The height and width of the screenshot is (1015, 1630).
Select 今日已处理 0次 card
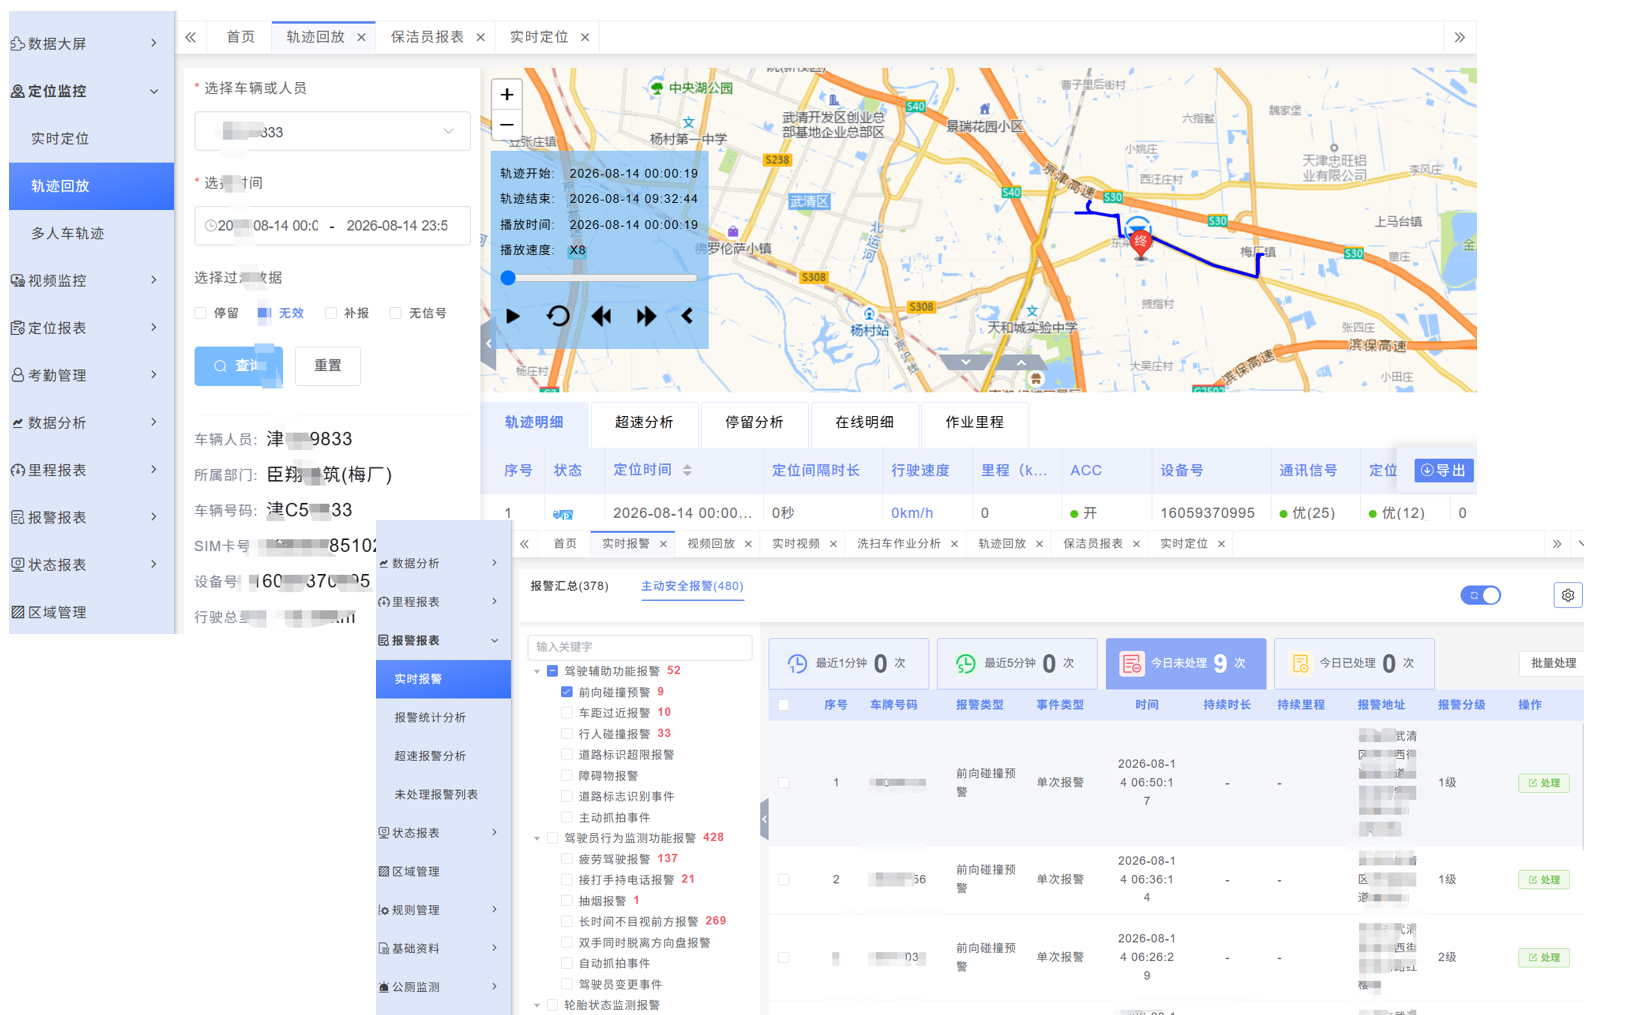click(x=1354, y=663)
